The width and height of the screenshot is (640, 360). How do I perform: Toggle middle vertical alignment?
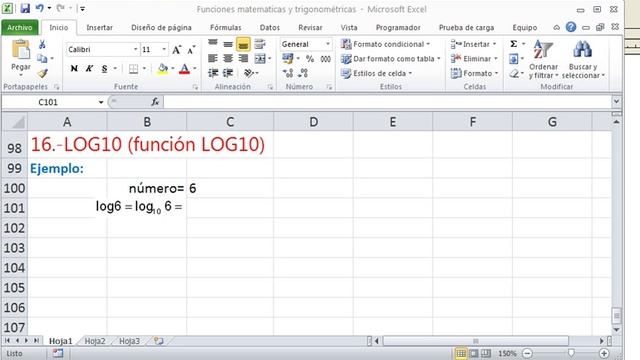tap(228, 44)
